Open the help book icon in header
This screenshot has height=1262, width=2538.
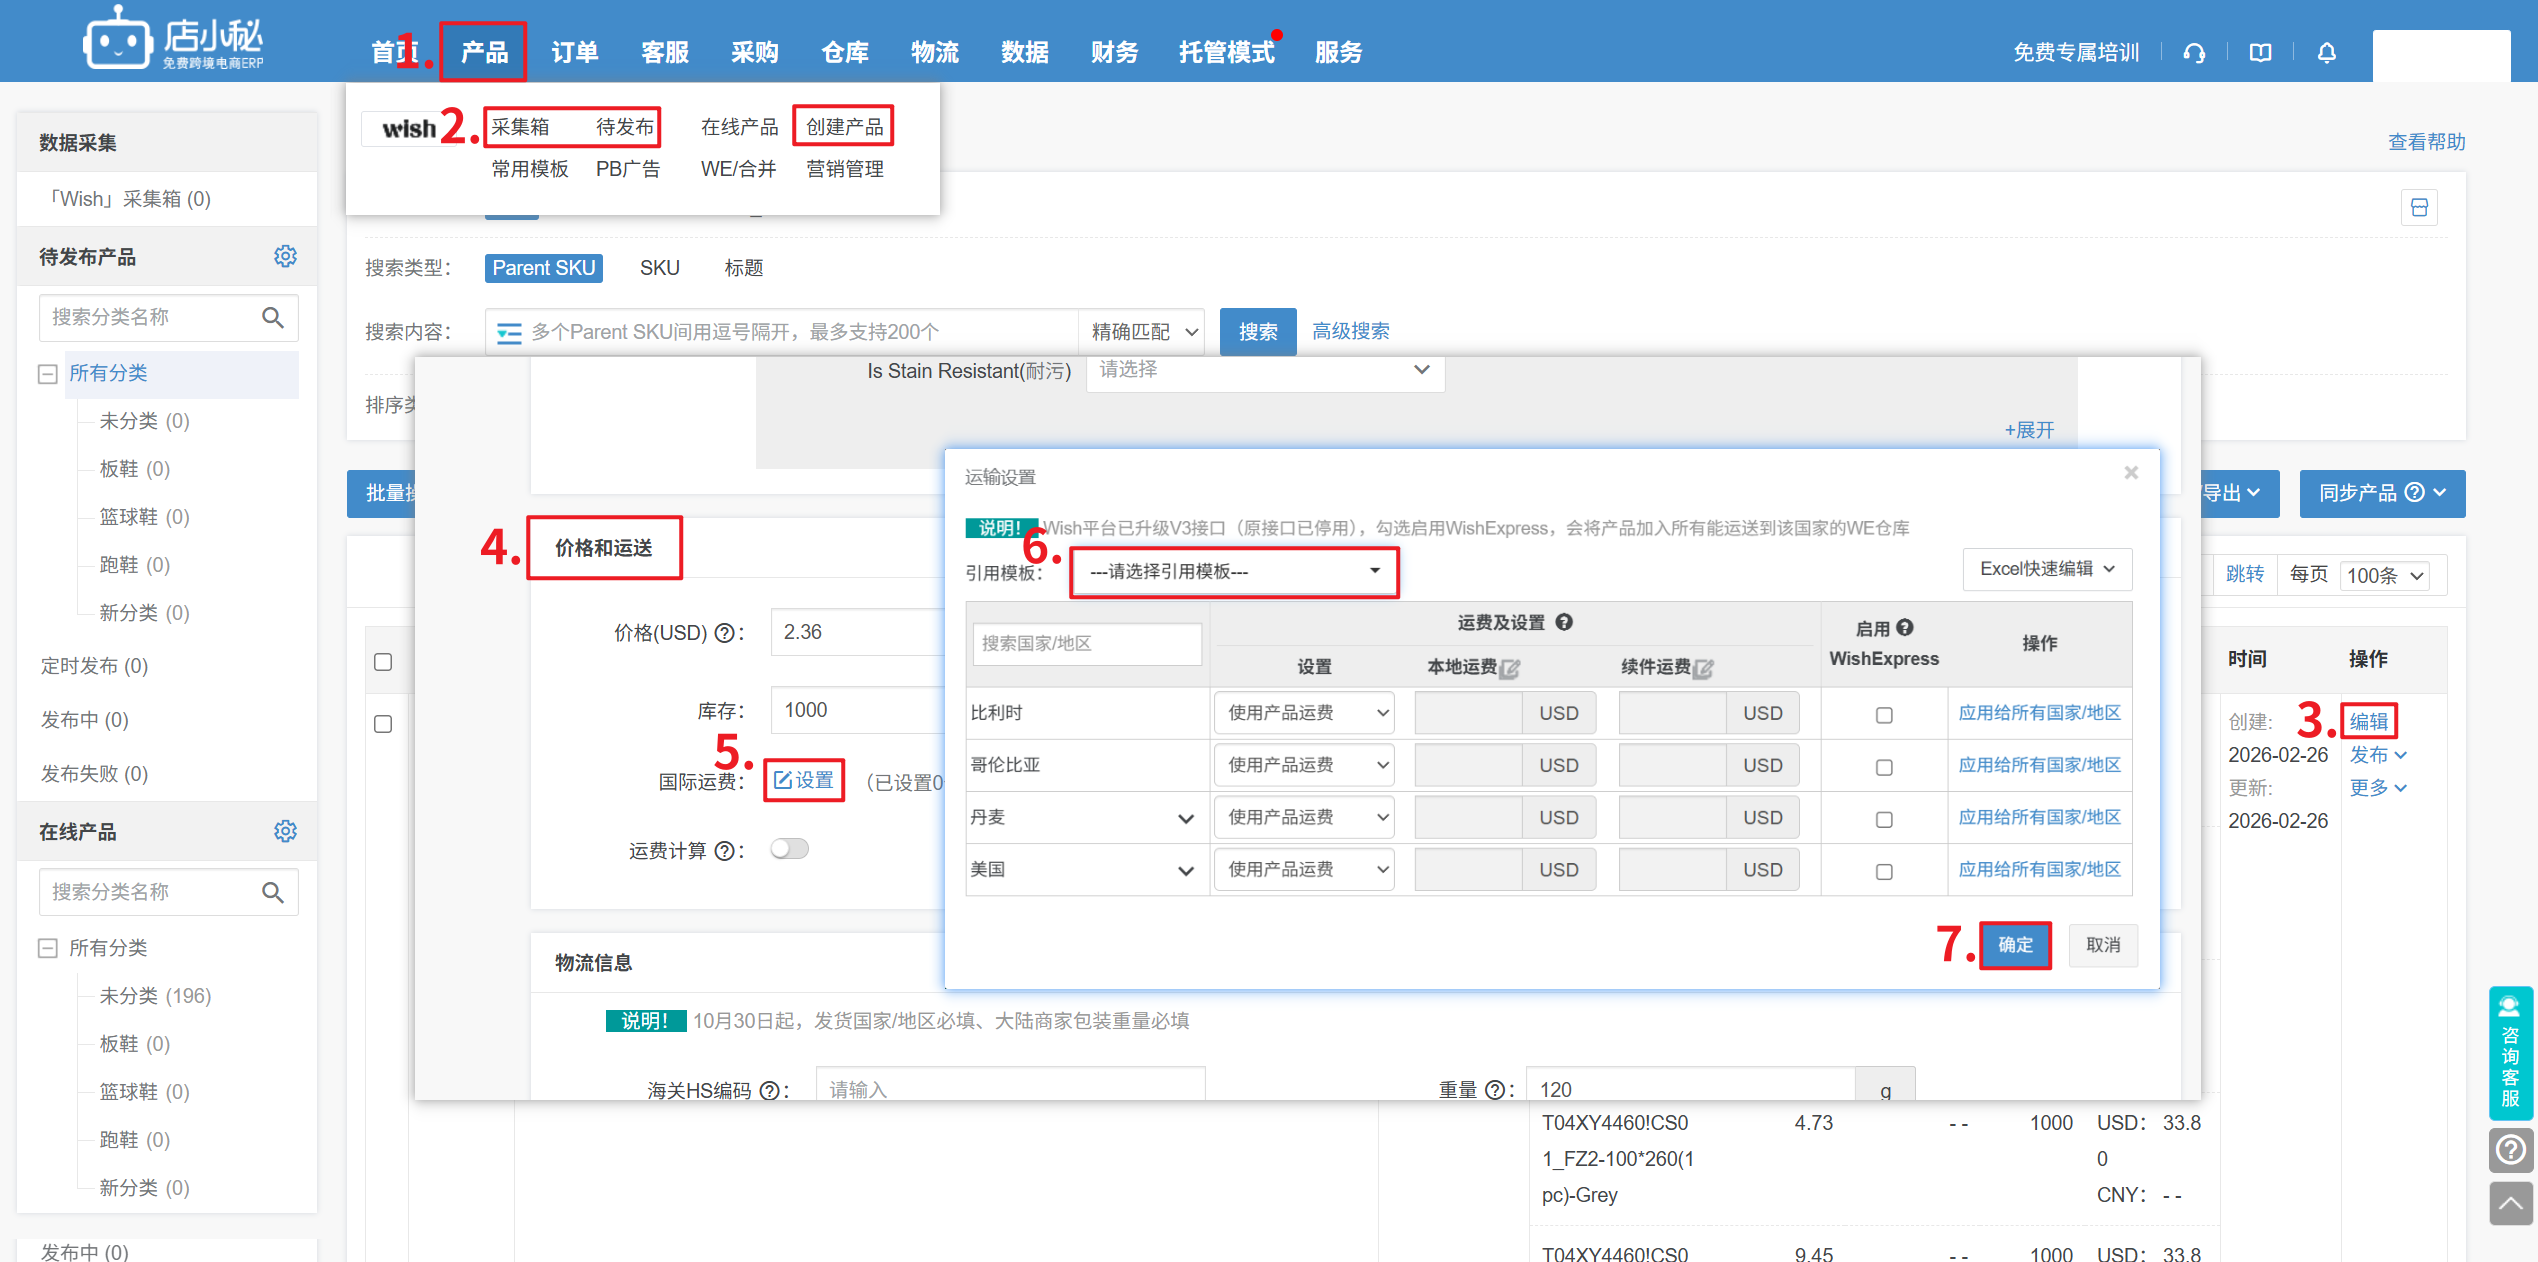tap(2260, 53)
